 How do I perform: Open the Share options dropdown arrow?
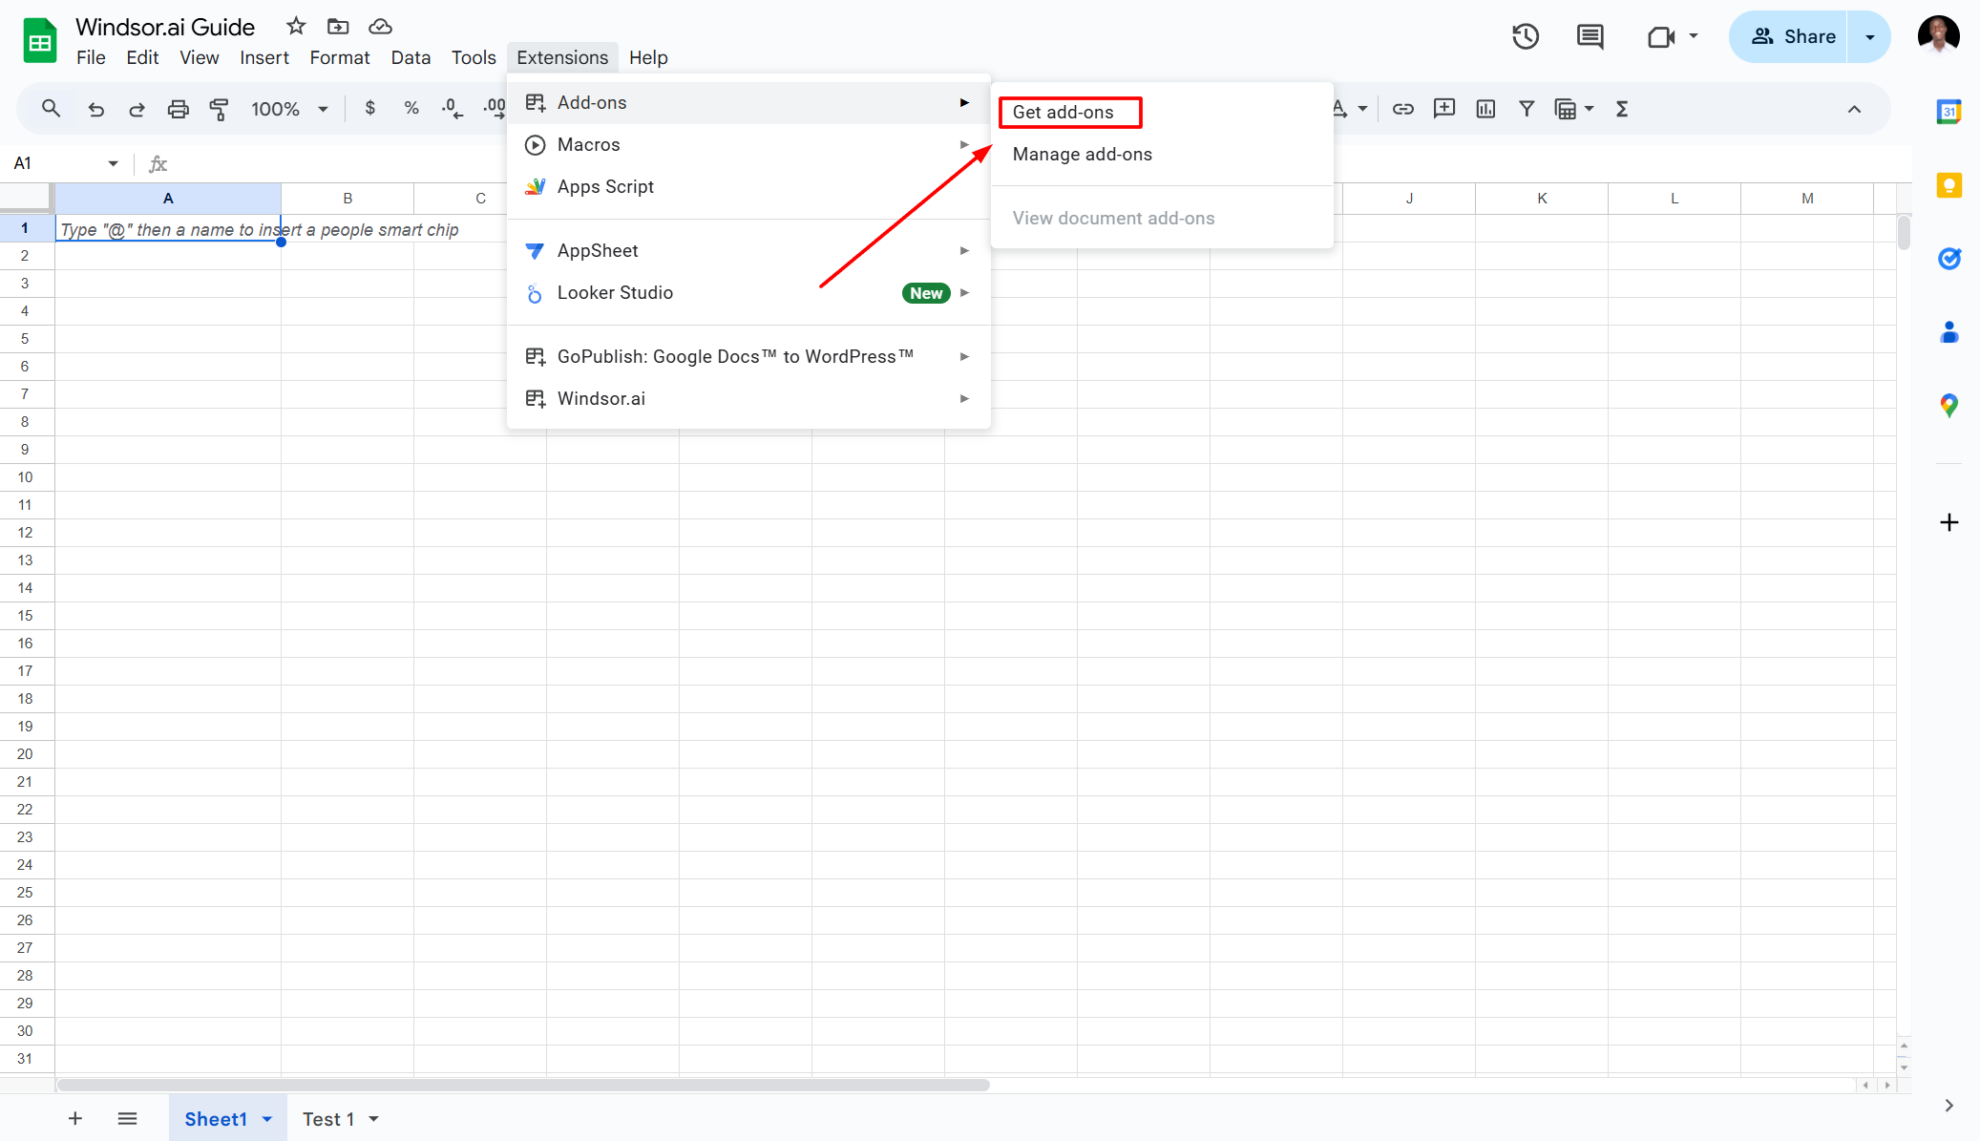tap(1870, 37)
